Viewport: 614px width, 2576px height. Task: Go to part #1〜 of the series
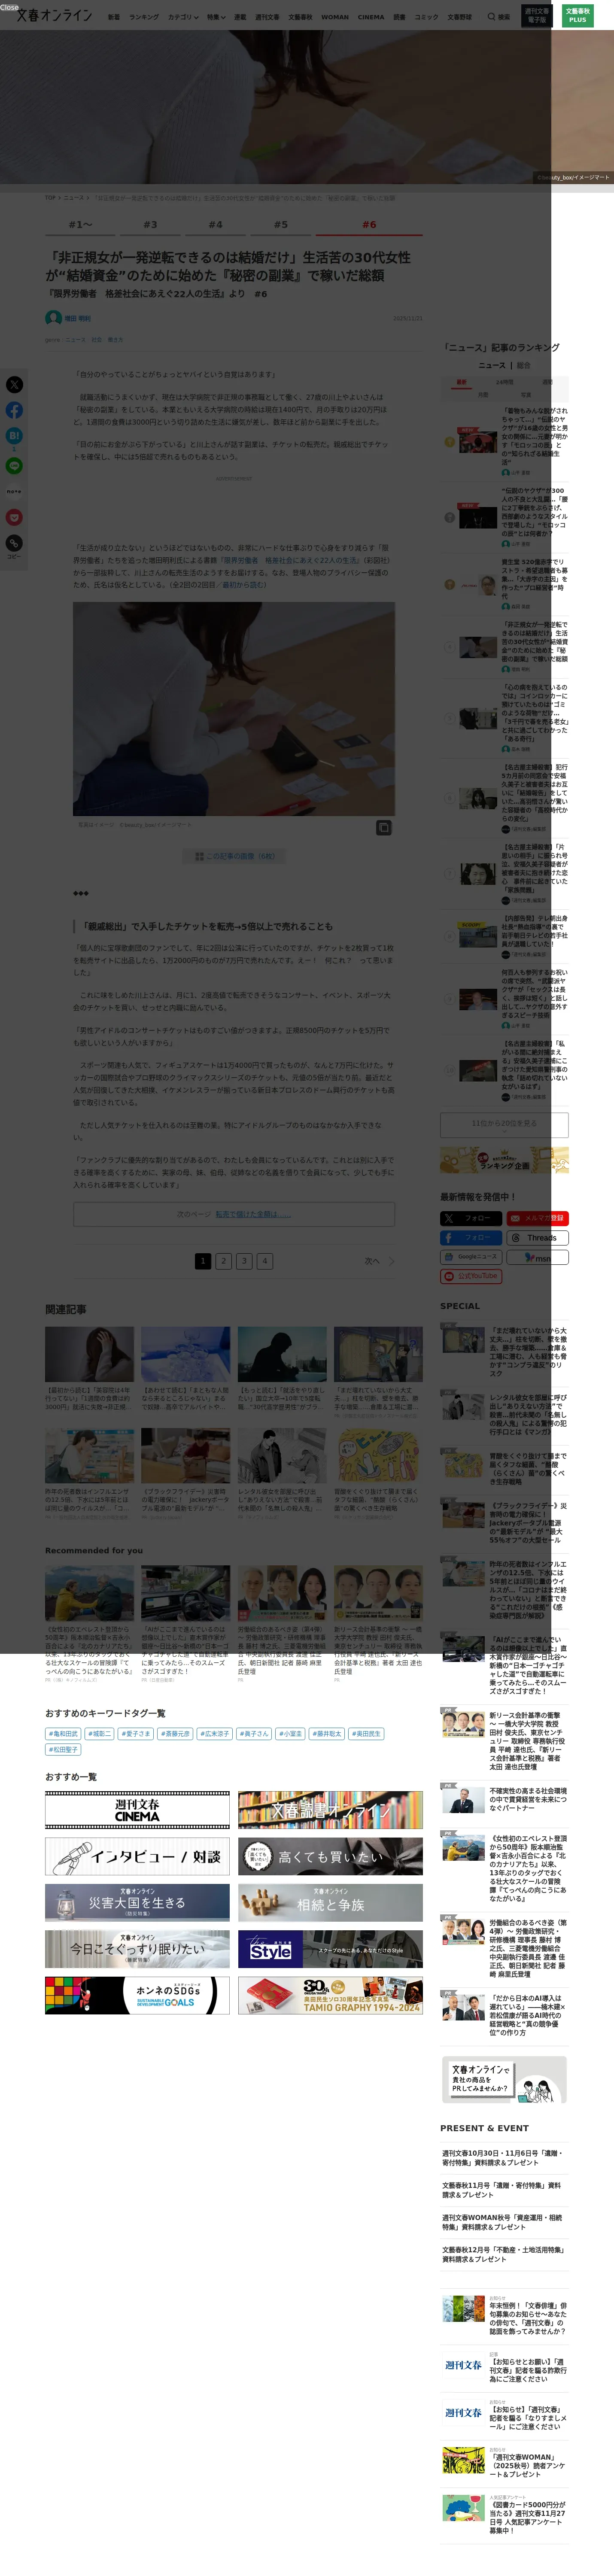(x=80, y=225)
